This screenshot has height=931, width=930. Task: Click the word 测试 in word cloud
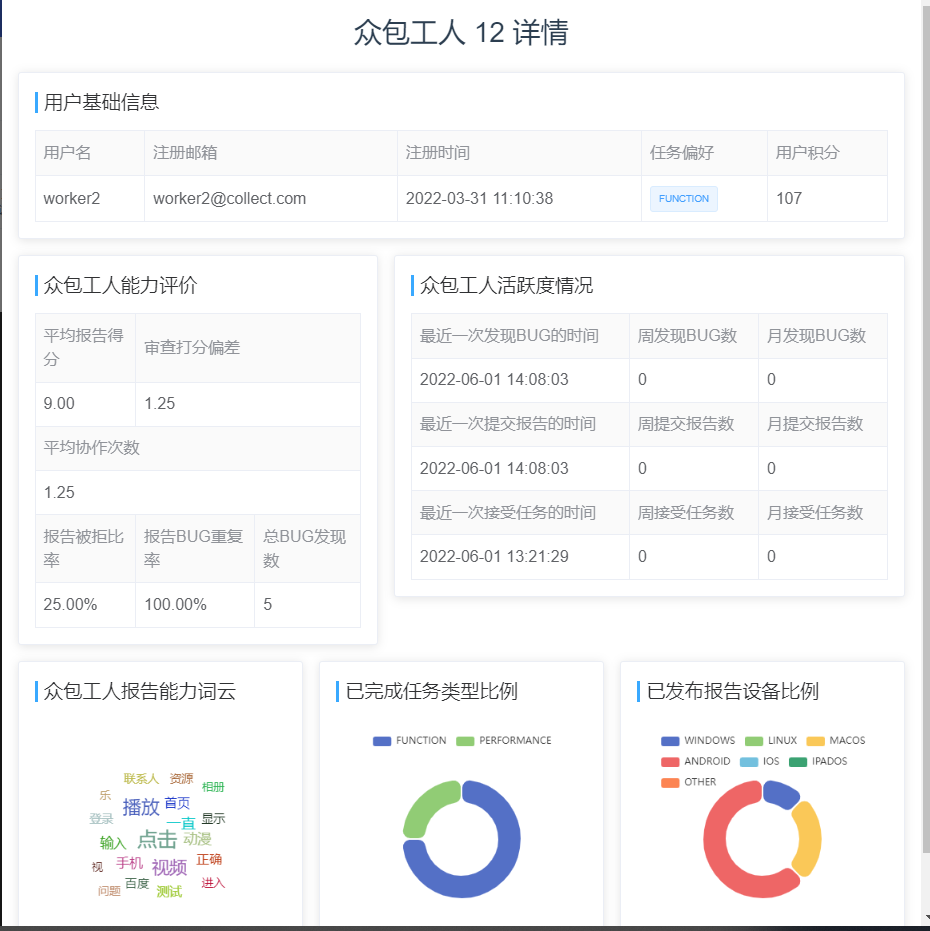point(169,891)
